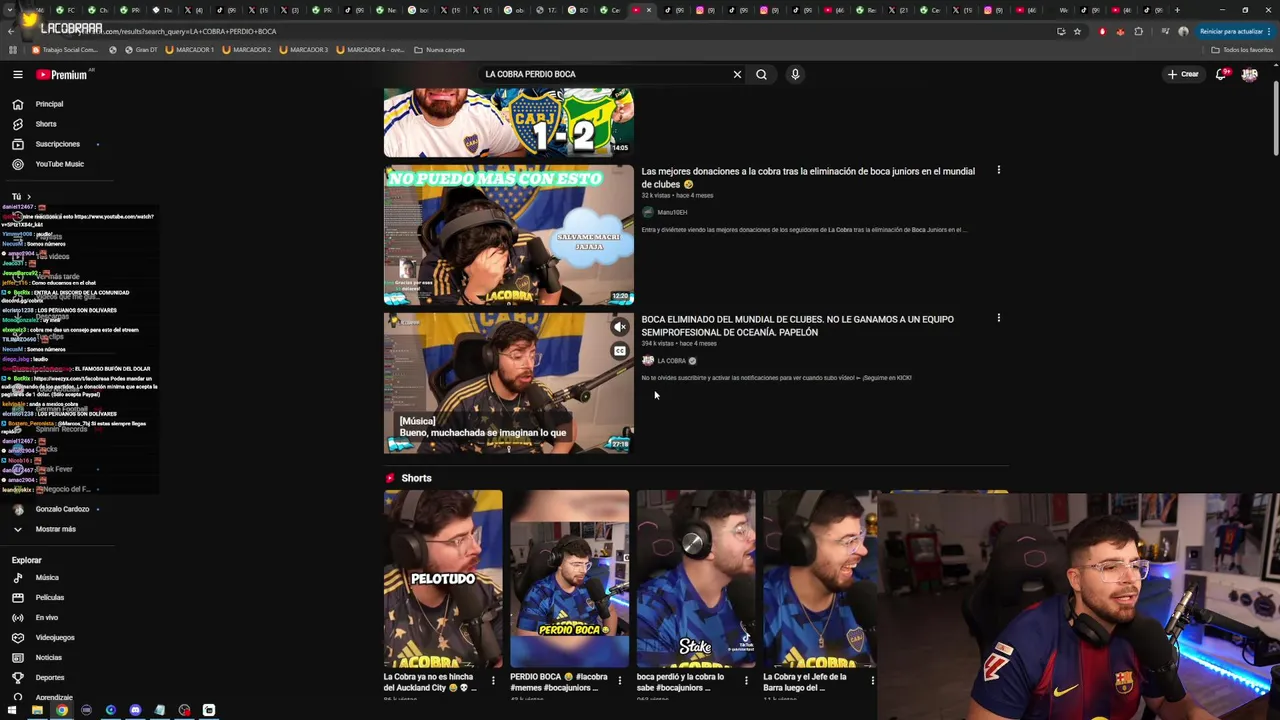The height and width of the screenshot is (720, 1280).
Task: Open the Manu10EH channel link
Action: click(x=672, y=212)
